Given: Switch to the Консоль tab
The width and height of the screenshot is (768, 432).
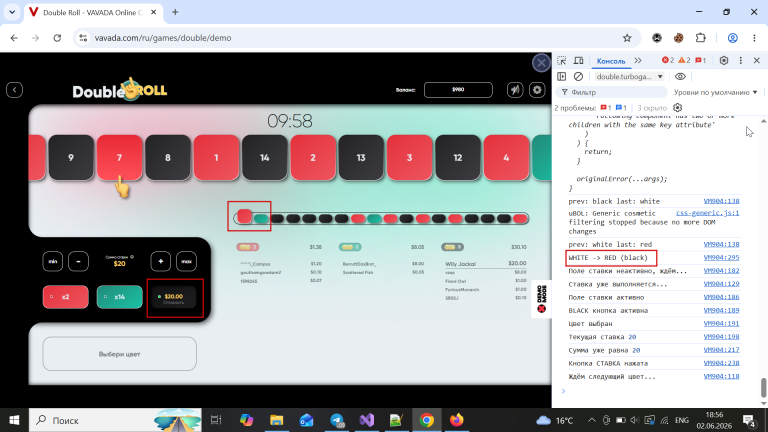Looking at the screenshot, I should 611,61.
